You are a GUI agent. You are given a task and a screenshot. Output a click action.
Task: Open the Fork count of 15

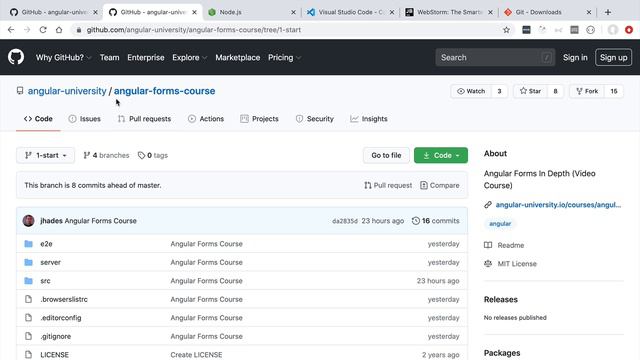614,91
